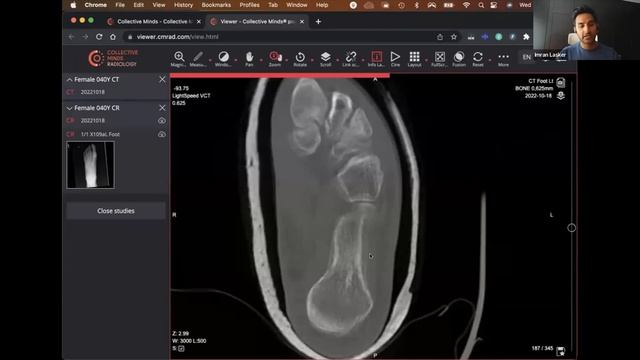Click the Close studies button
The image size is (640, 360).
pyautogui.click(x=116, y=211)
